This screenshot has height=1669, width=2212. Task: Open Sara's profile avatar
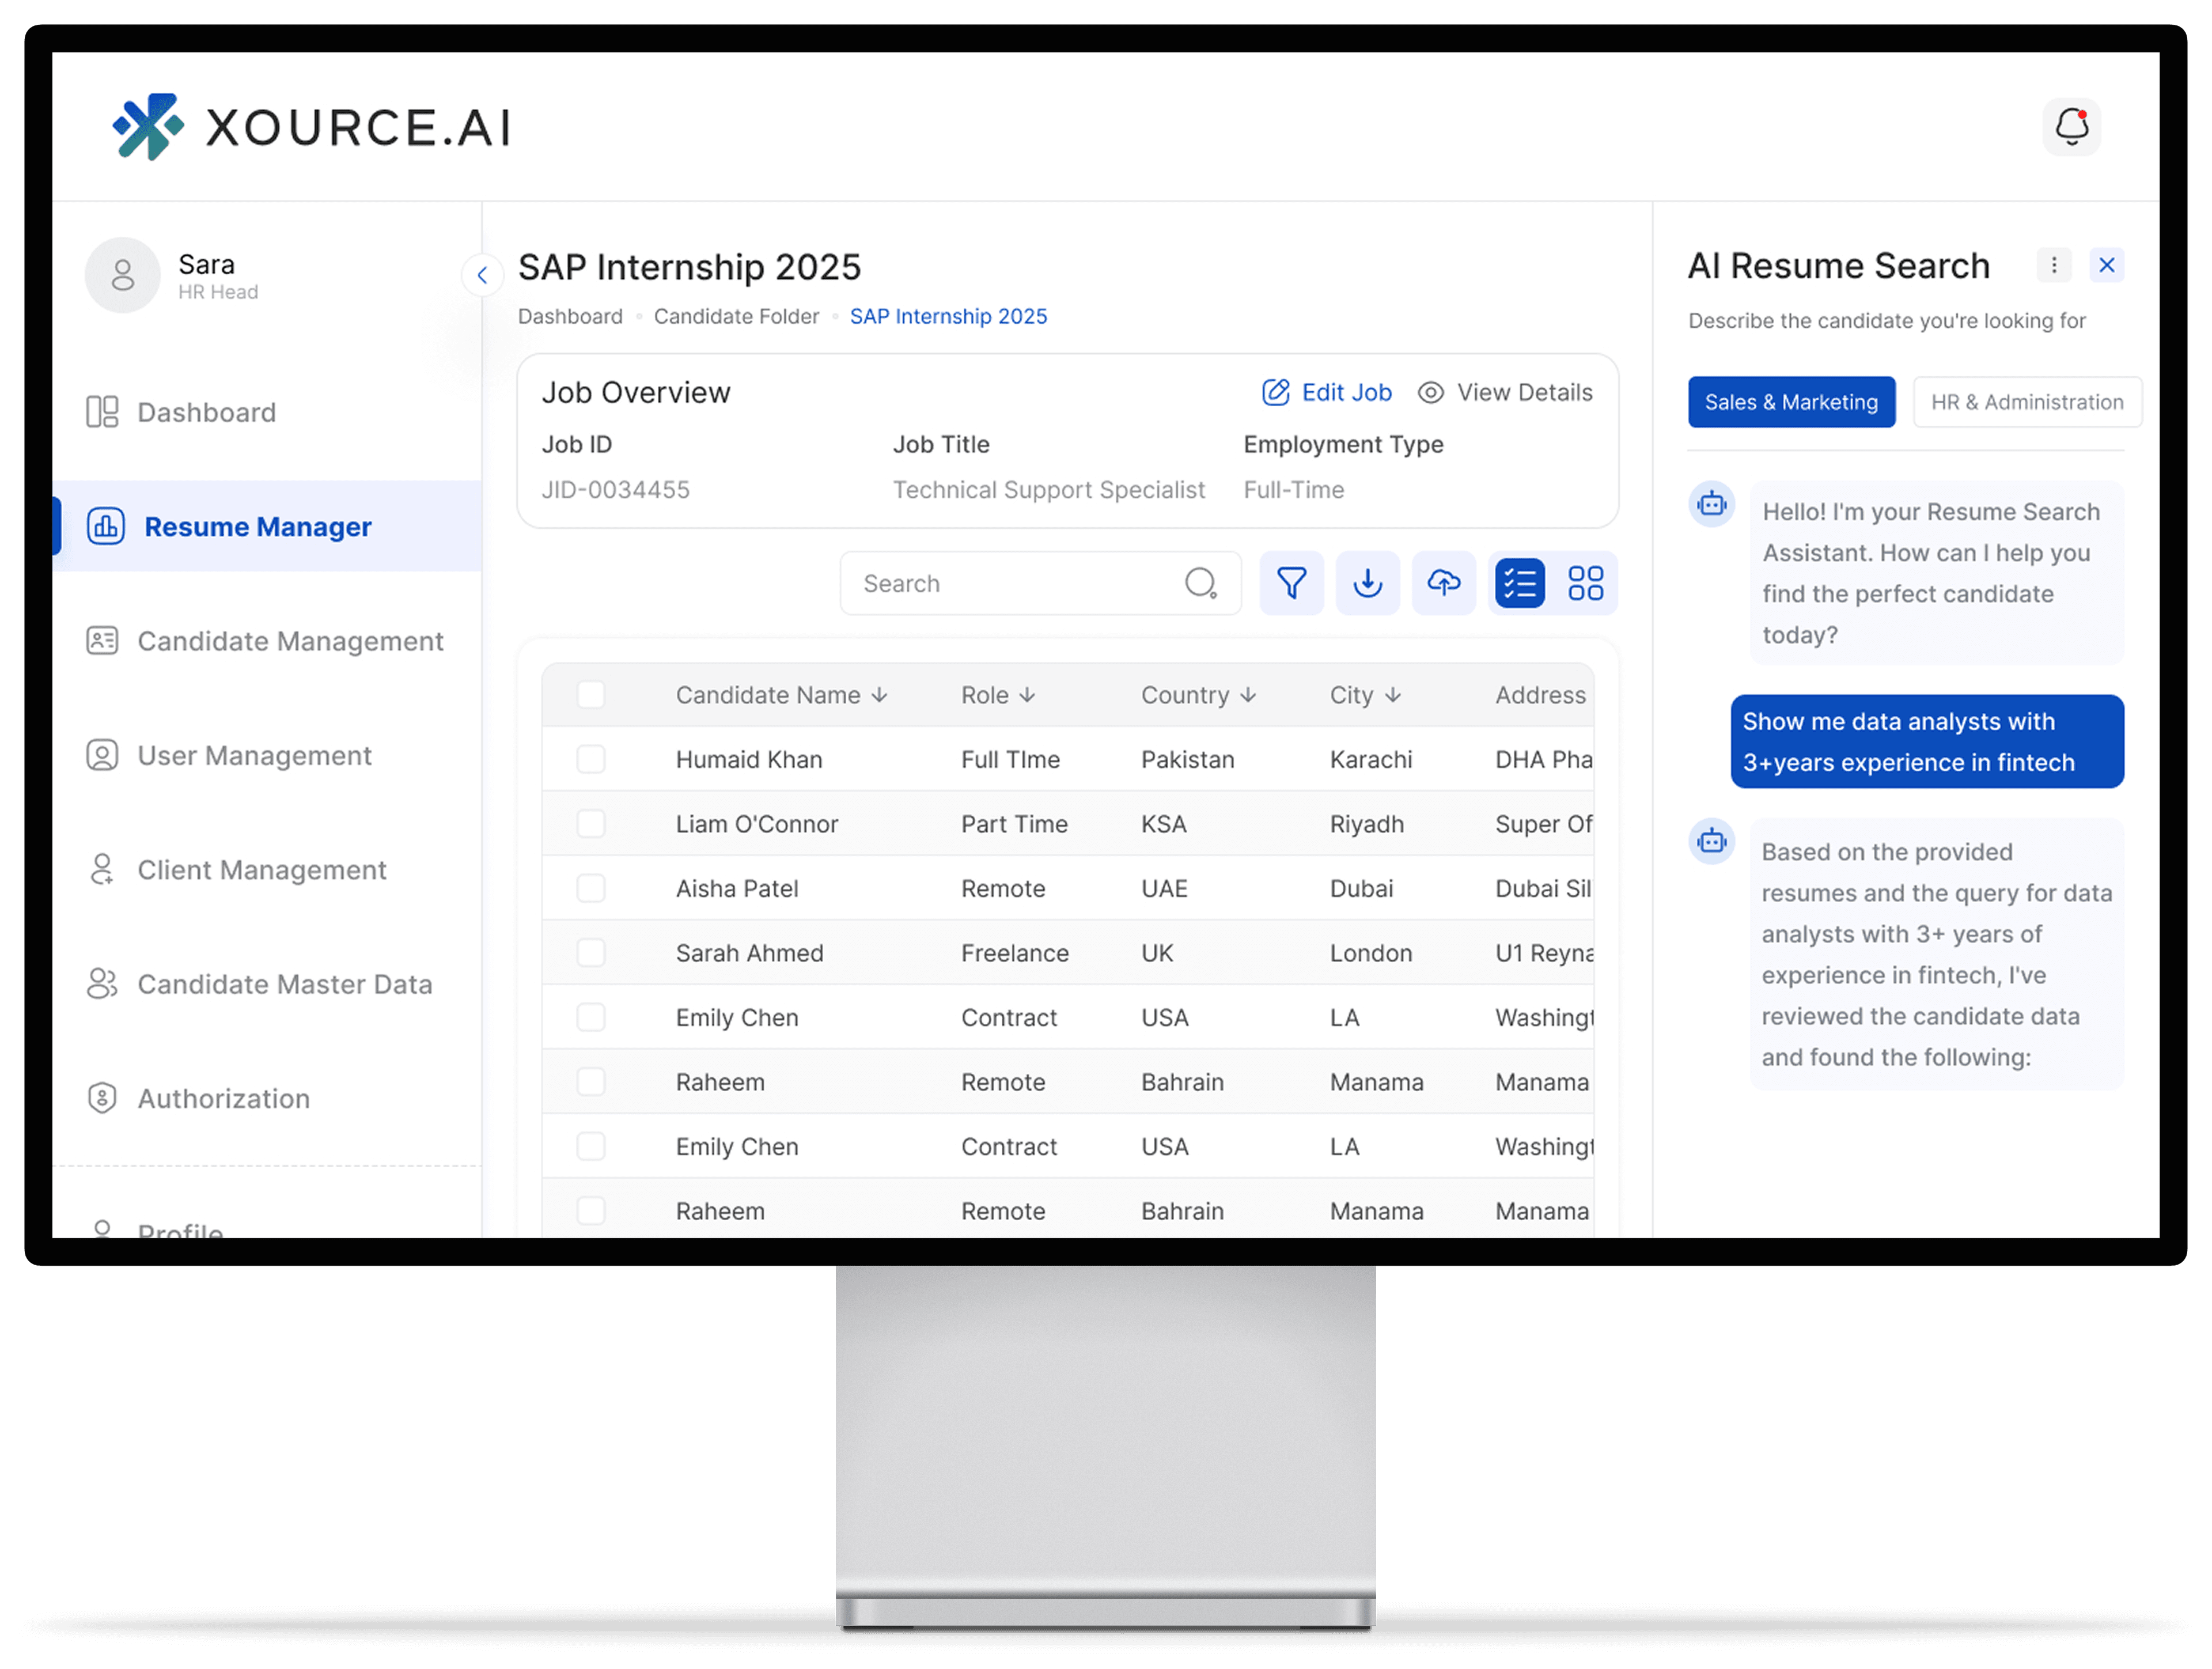[122, 275]
